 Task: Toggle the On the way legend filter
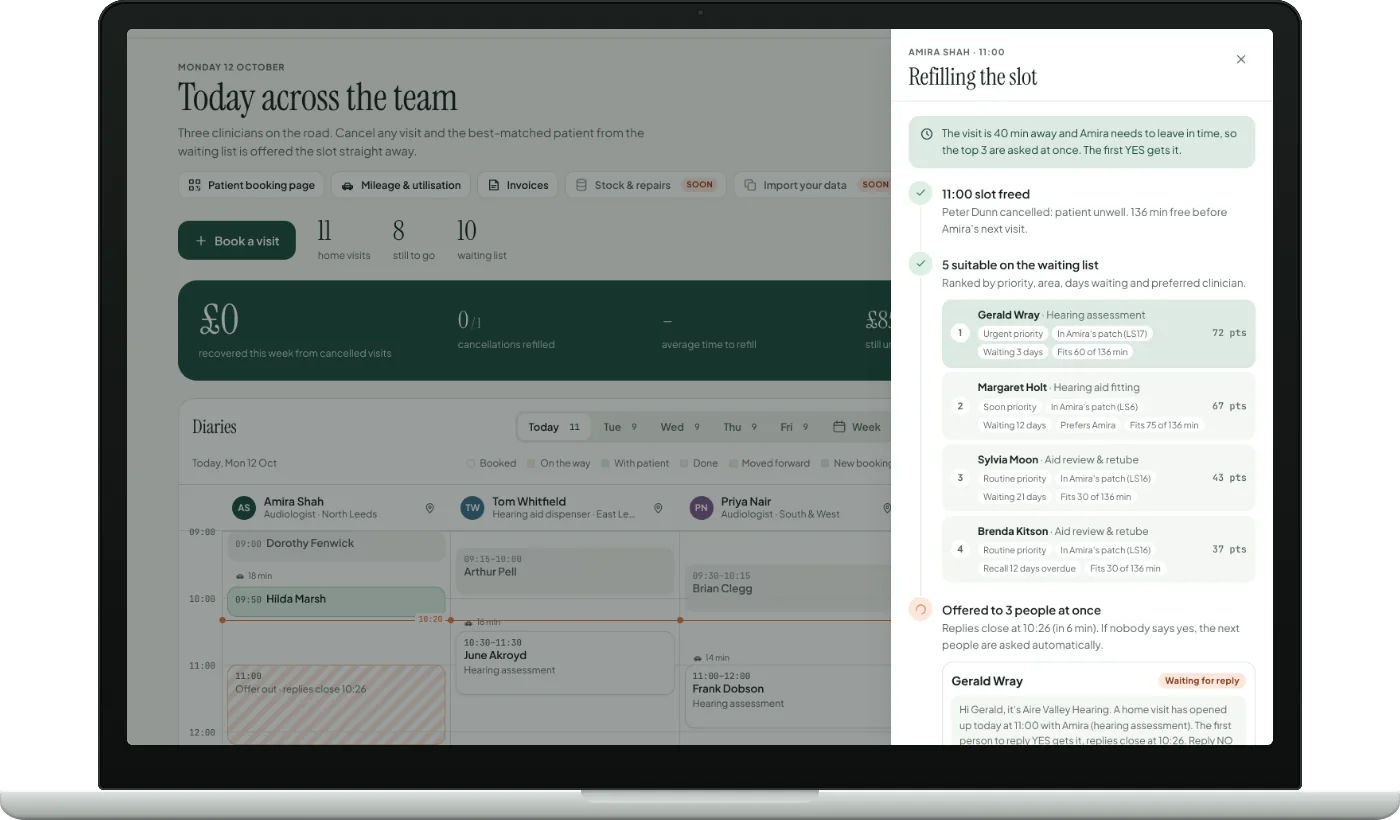[x=558, y=463]
